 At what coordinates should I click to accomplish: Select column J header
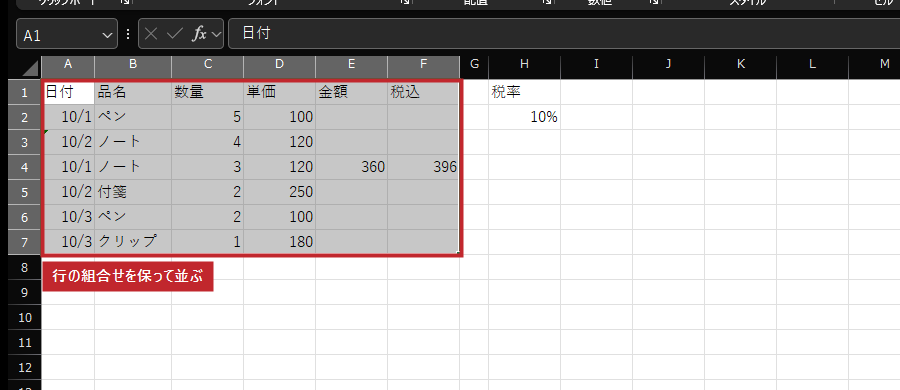[x=669, y=65]
